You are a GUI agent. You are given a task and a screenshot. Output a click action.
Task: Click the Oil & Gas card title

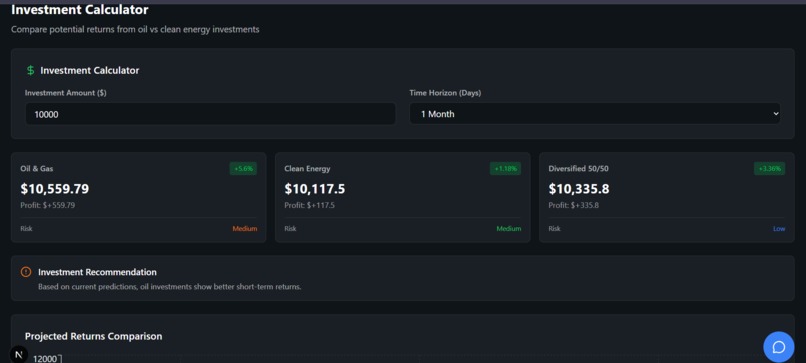tap(36, 169)
